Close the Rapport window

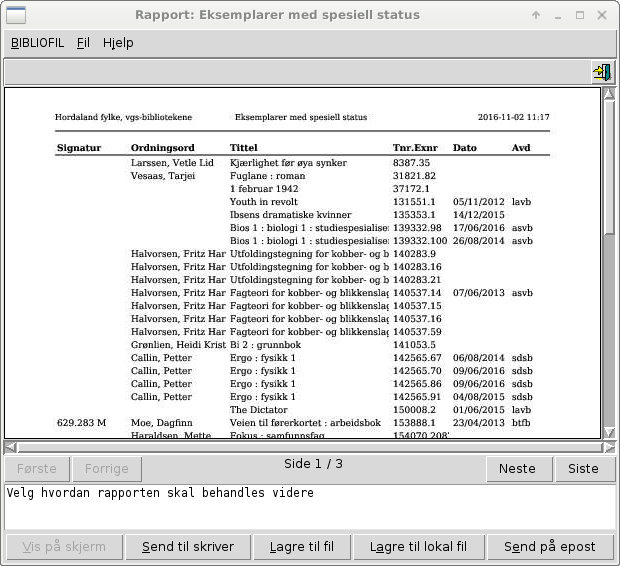pyautogui.click(x=602, y=15)
